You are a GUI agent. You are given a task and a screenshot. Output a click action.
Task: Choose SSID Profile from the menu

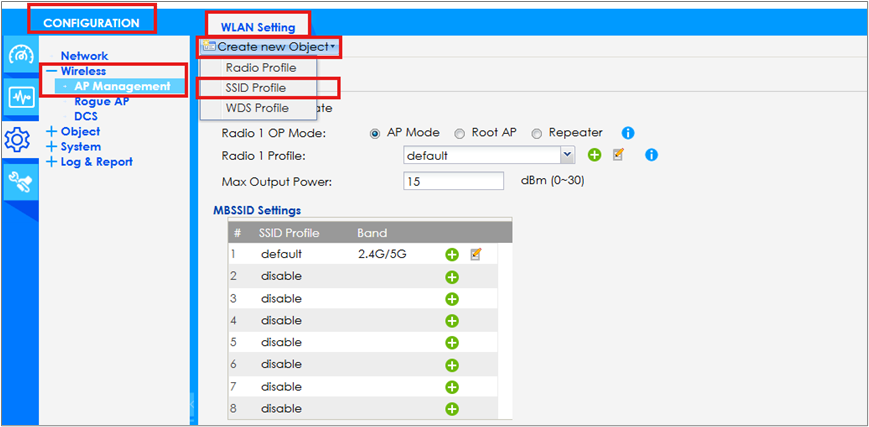(256, 88)
